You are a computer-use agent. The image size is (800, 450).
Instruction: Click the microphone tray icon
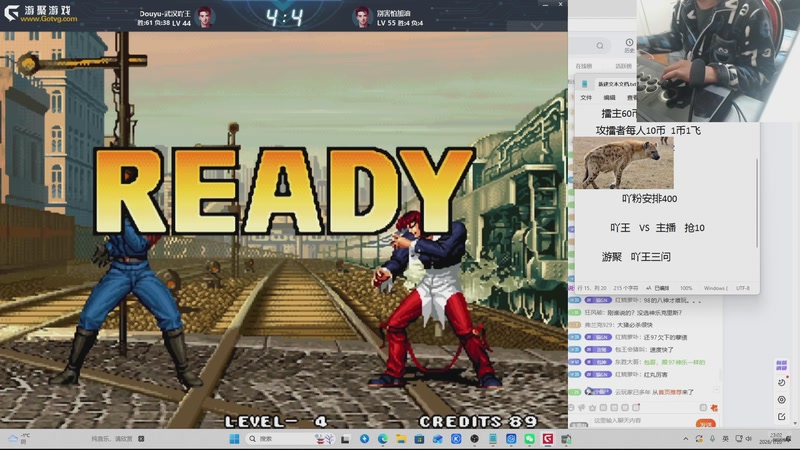pos(712,439)
